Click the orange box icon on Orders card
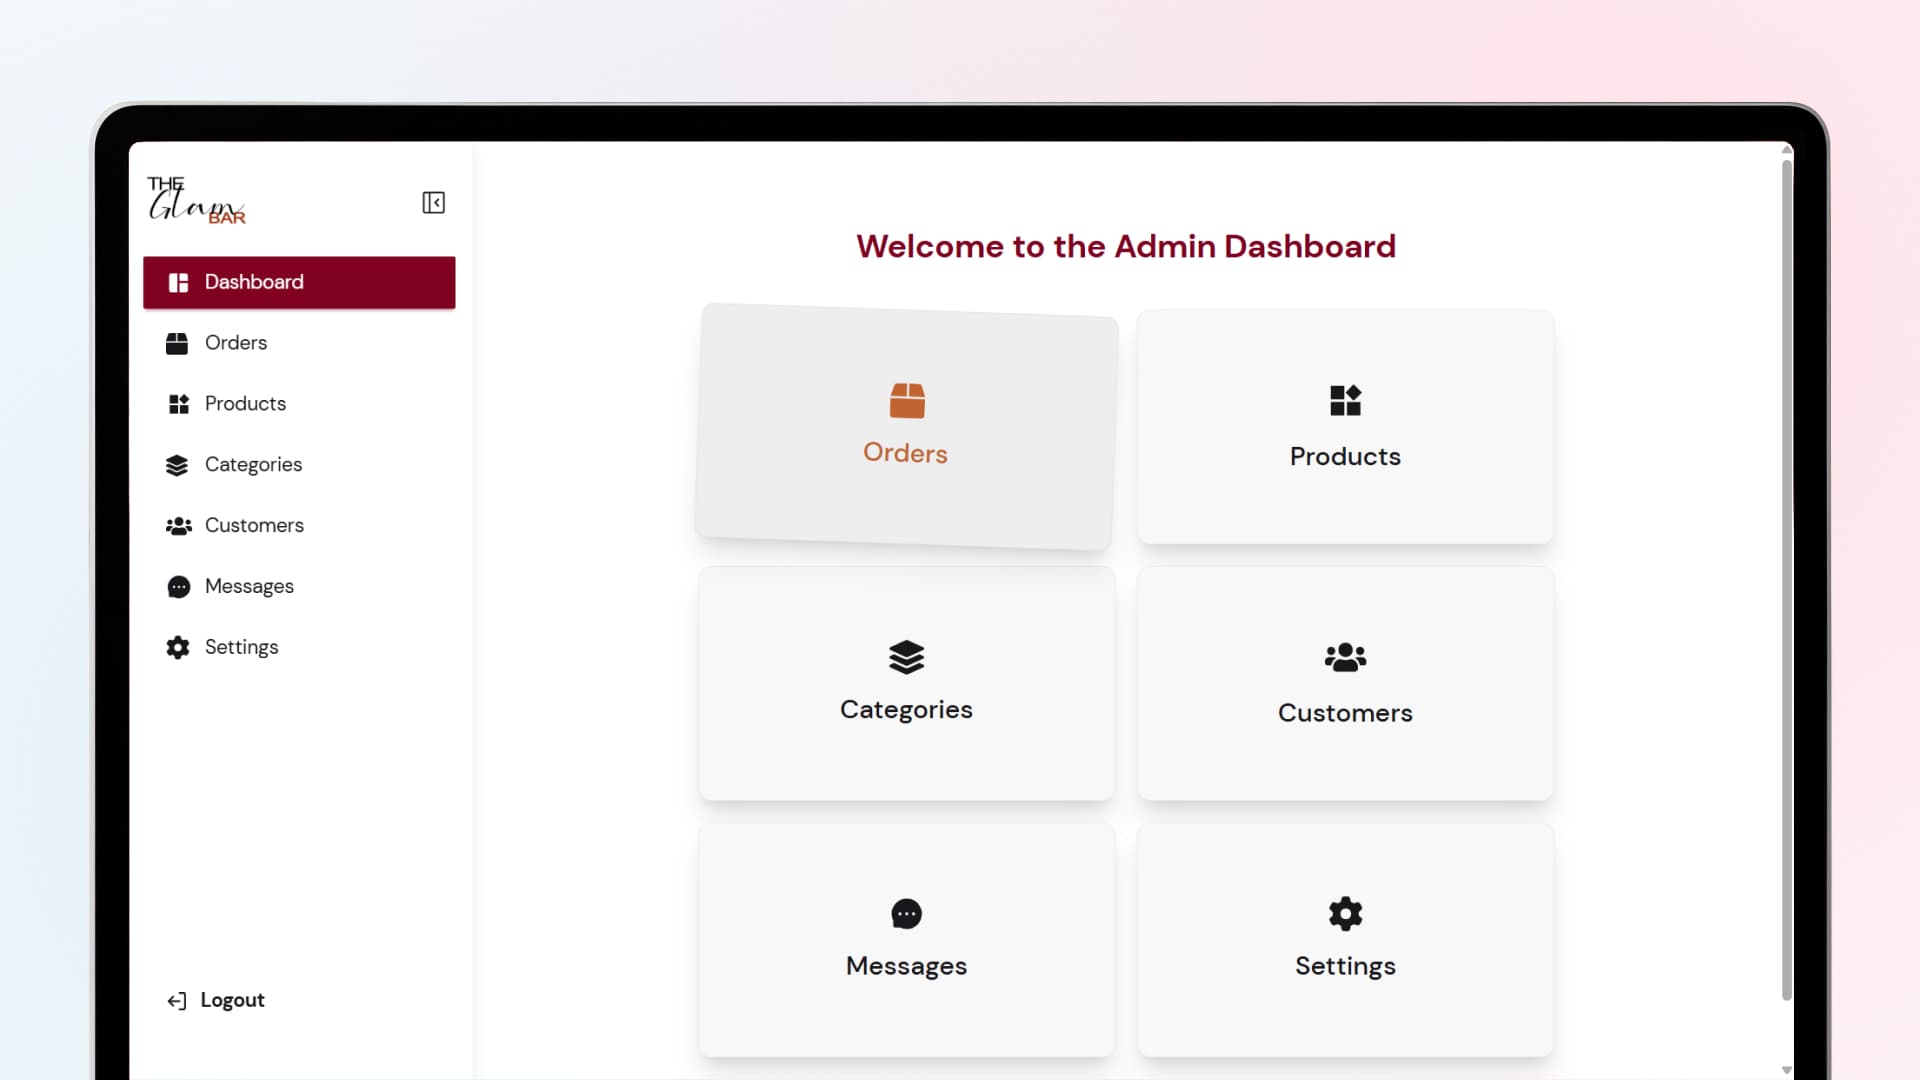The width and height of the screenshot is (1920, 1080). click(x=907, y=401)
